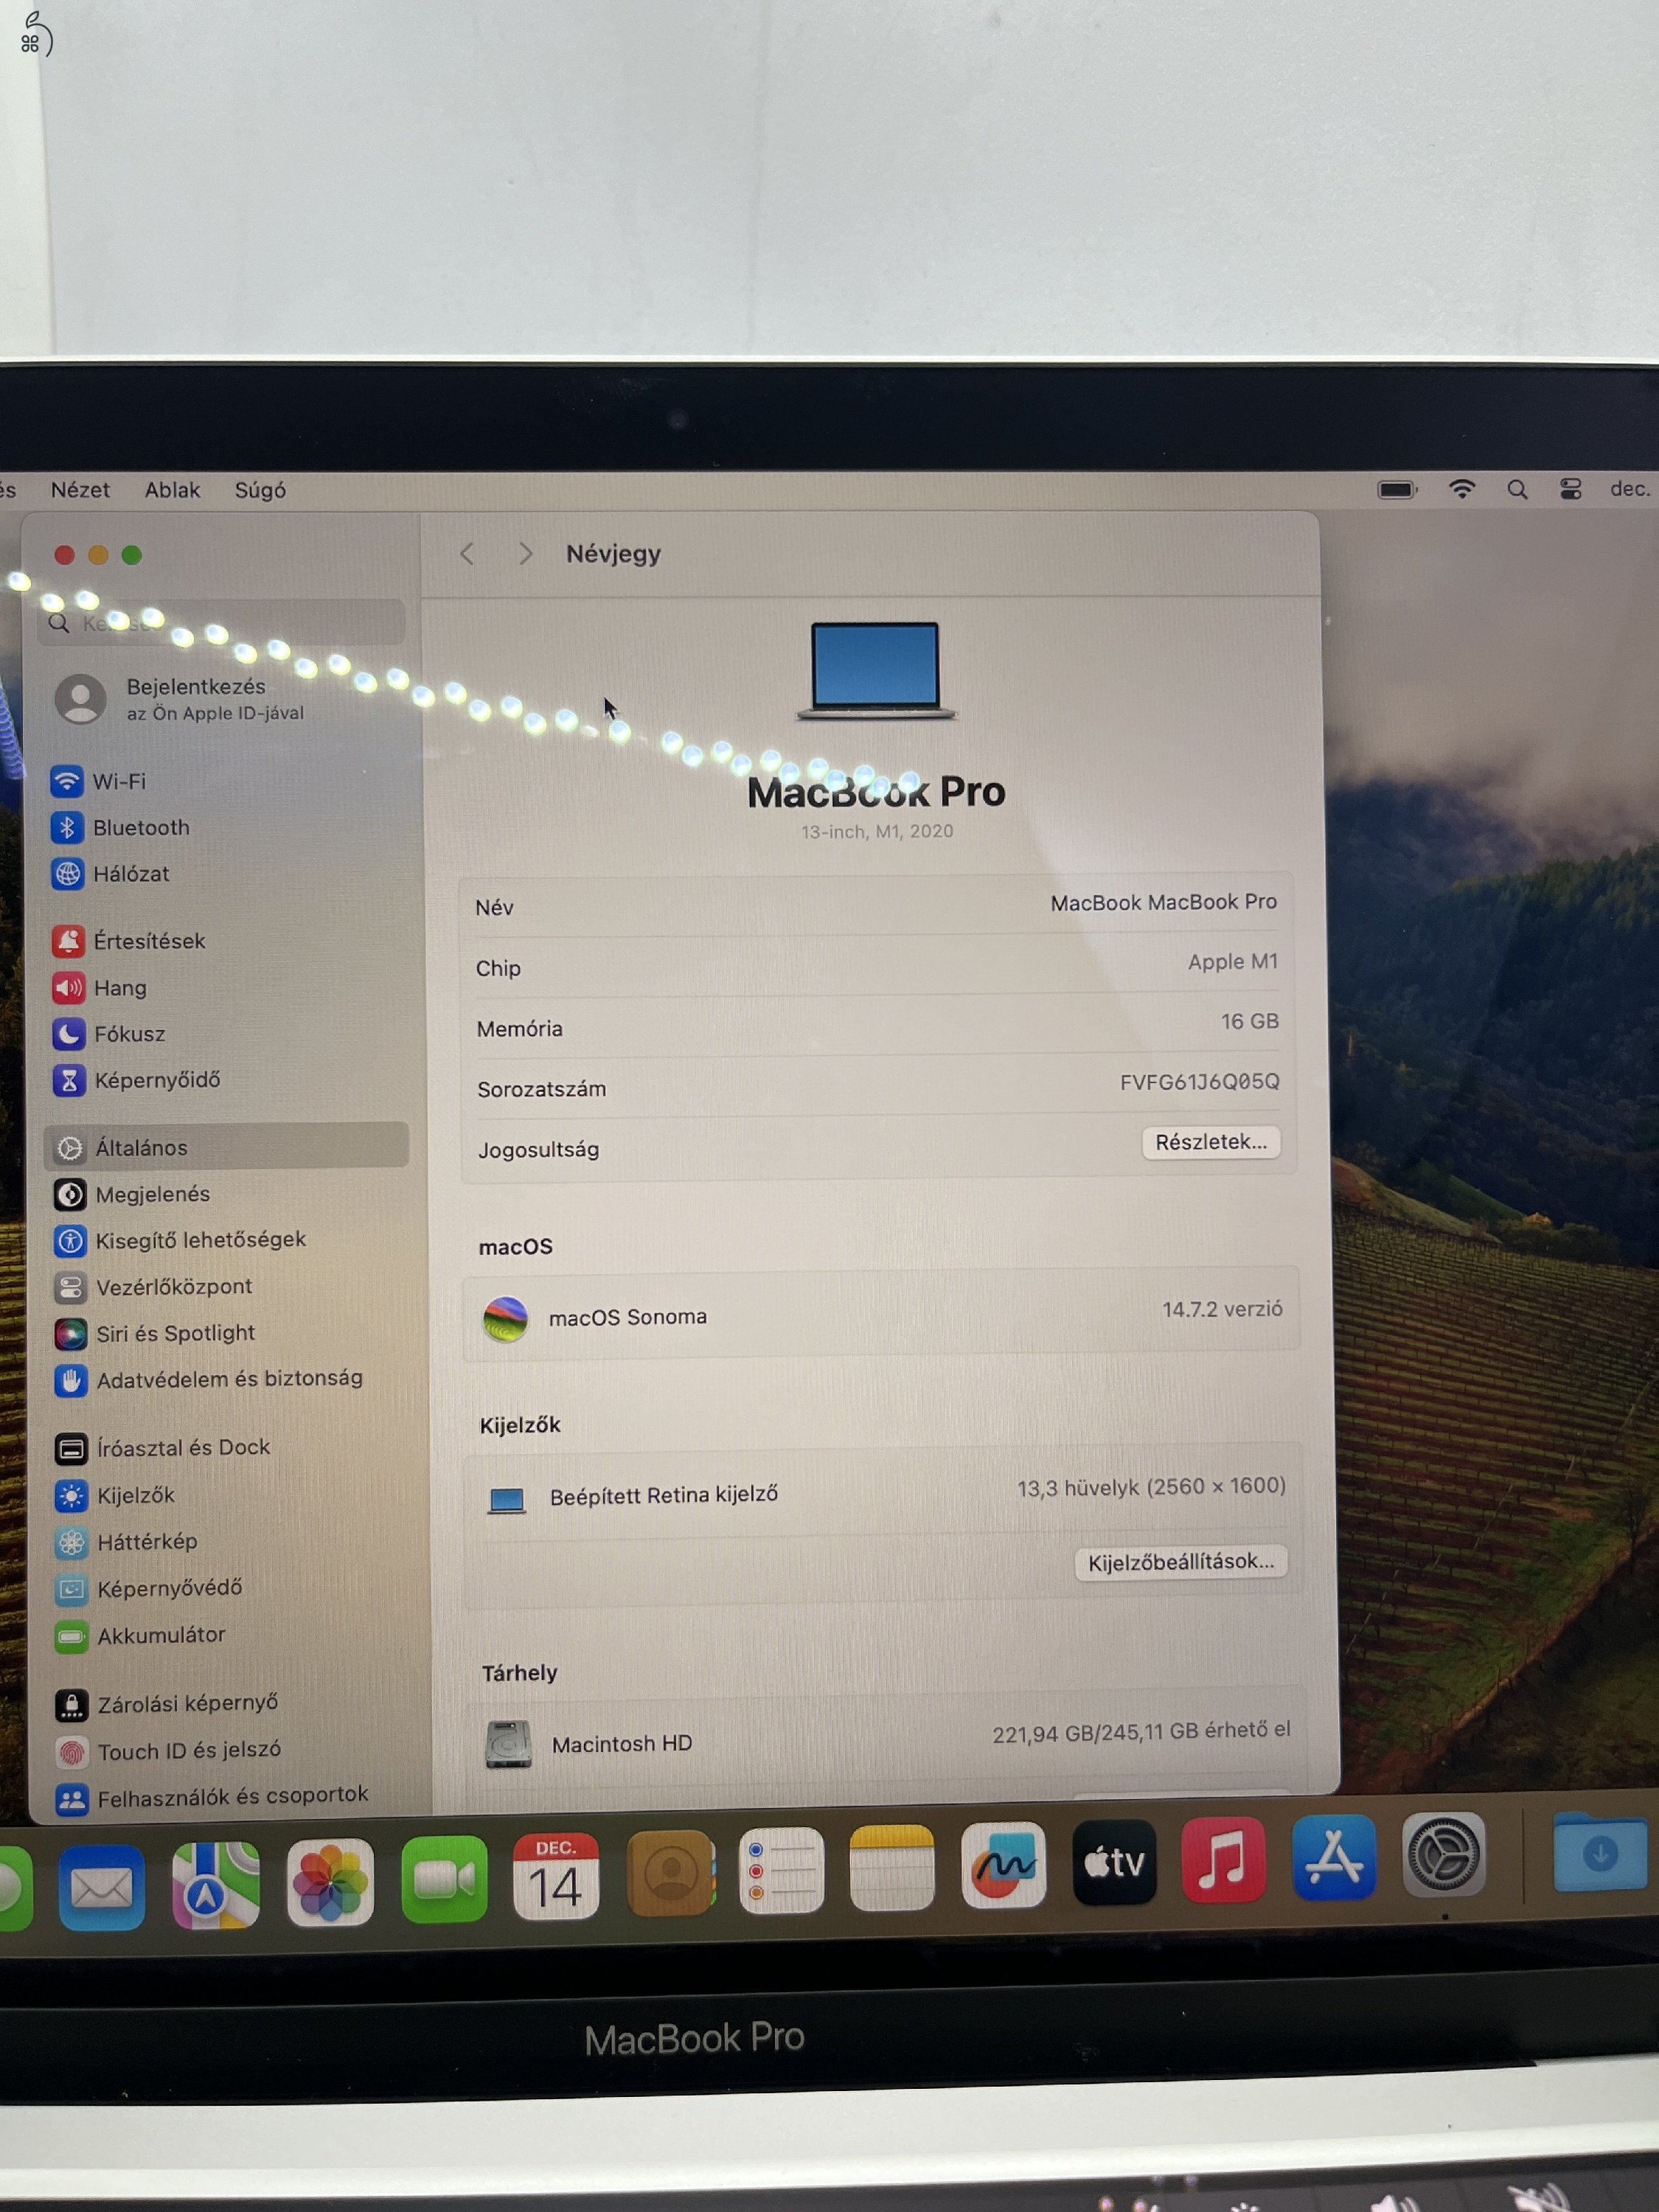Open Downloads folder in Dock
The height and width of the screenshot is (2212, 1659).
click(x=1600, y=1852)
